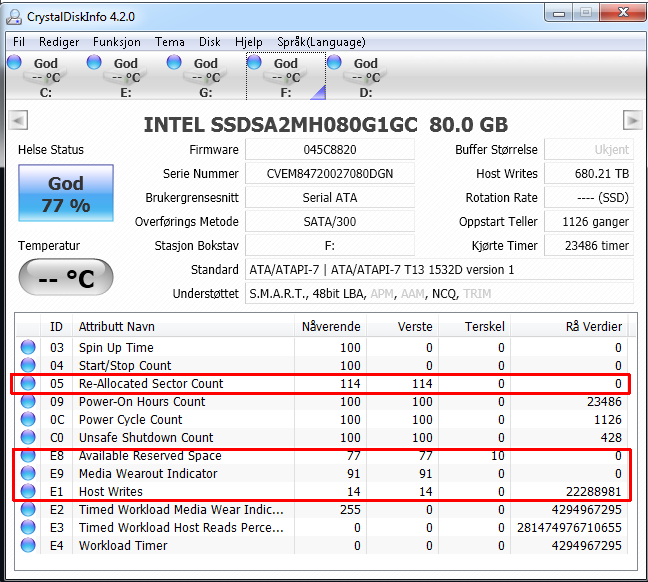Click the Standard ATA/ATAPI-7 field

pos(439,269)
